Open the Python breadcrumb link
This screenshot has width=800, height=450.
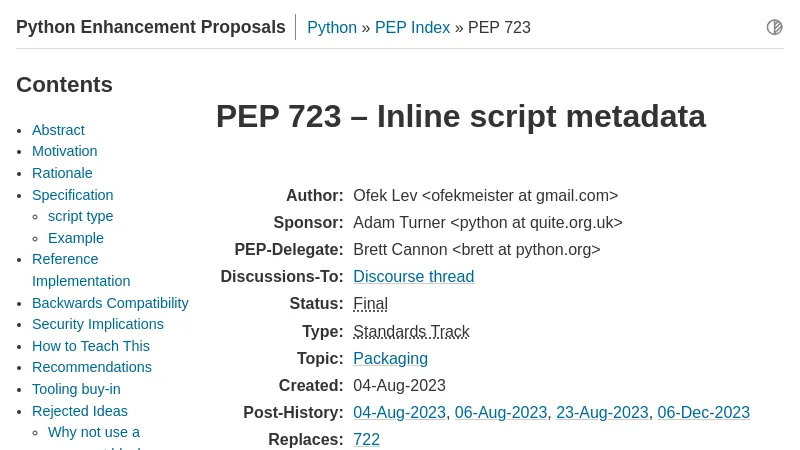click(x=332, y=28)
